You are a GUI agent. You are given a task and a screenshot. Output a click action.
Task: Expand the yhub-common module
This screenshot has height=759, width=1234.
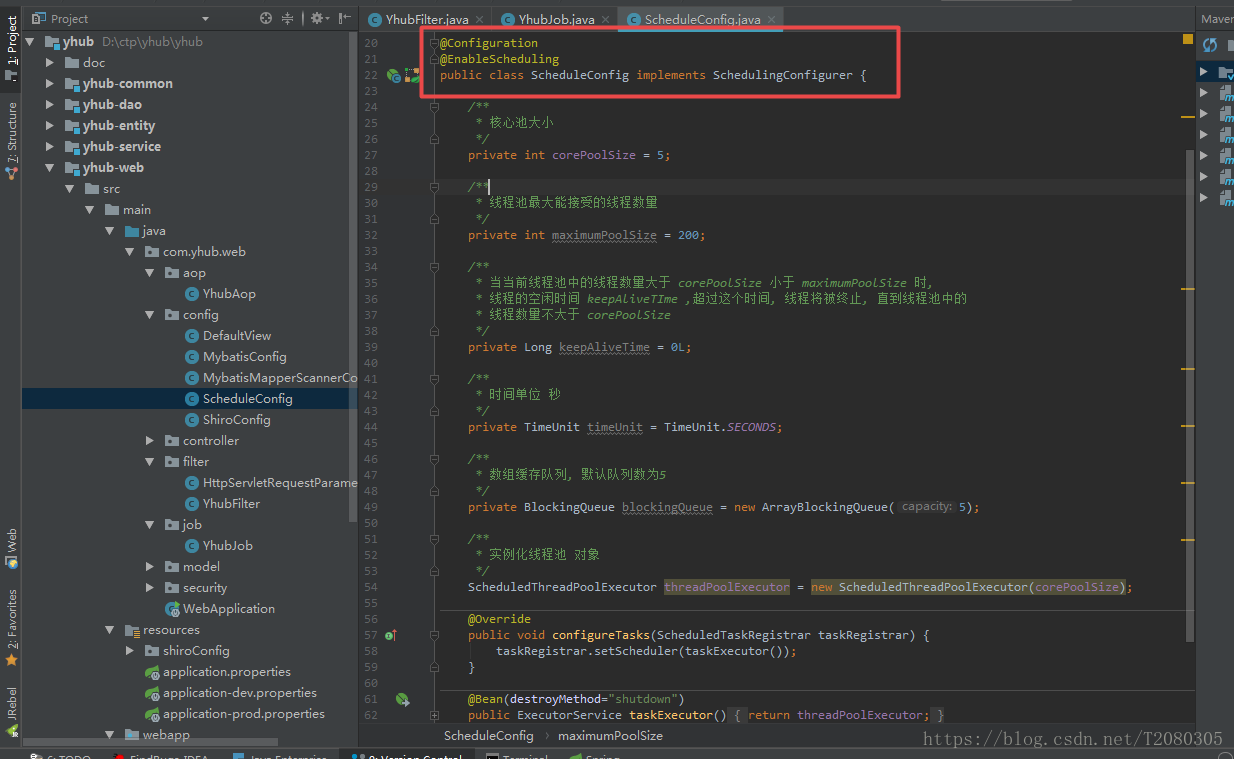50,84
